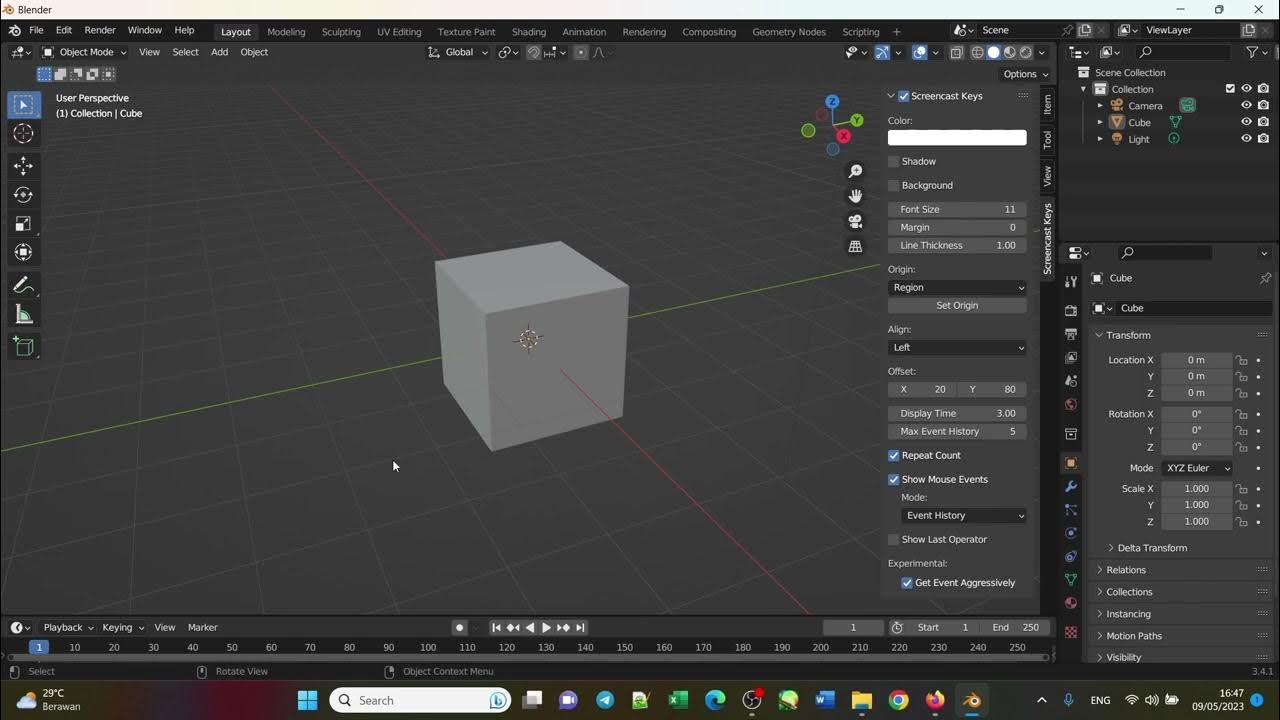Switch to the Sculpting workspace tab

tap(341, 32)
